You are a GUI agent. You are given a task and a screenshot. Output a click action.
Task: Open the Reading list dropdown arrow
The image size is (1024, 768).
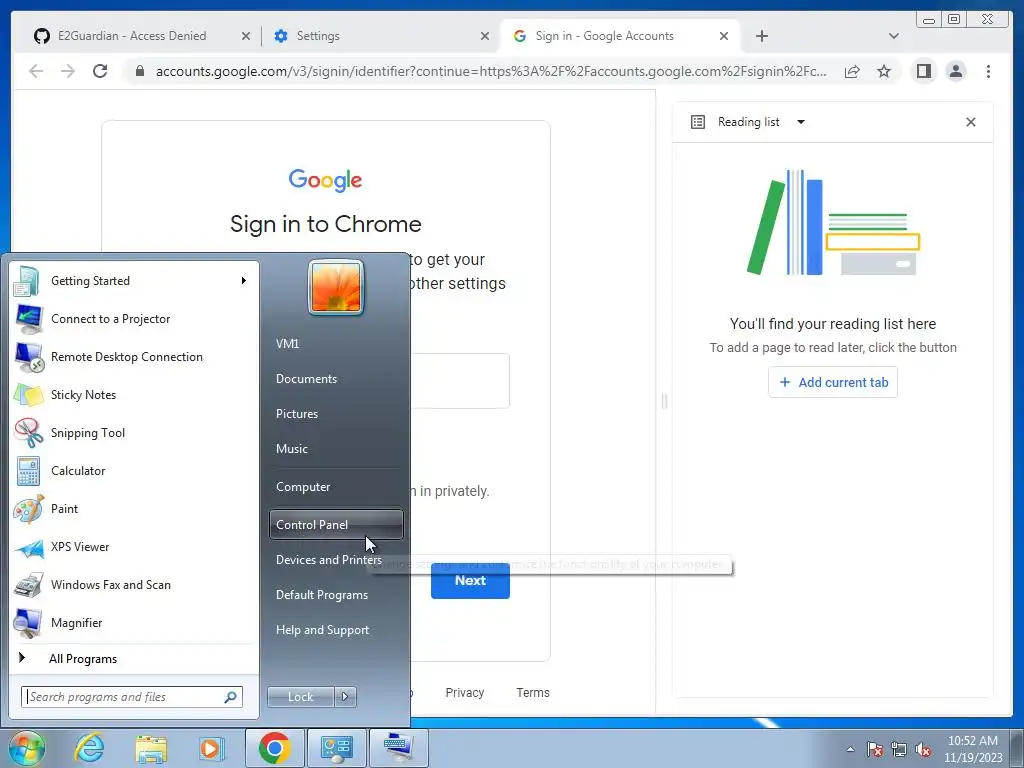point(801,122)
